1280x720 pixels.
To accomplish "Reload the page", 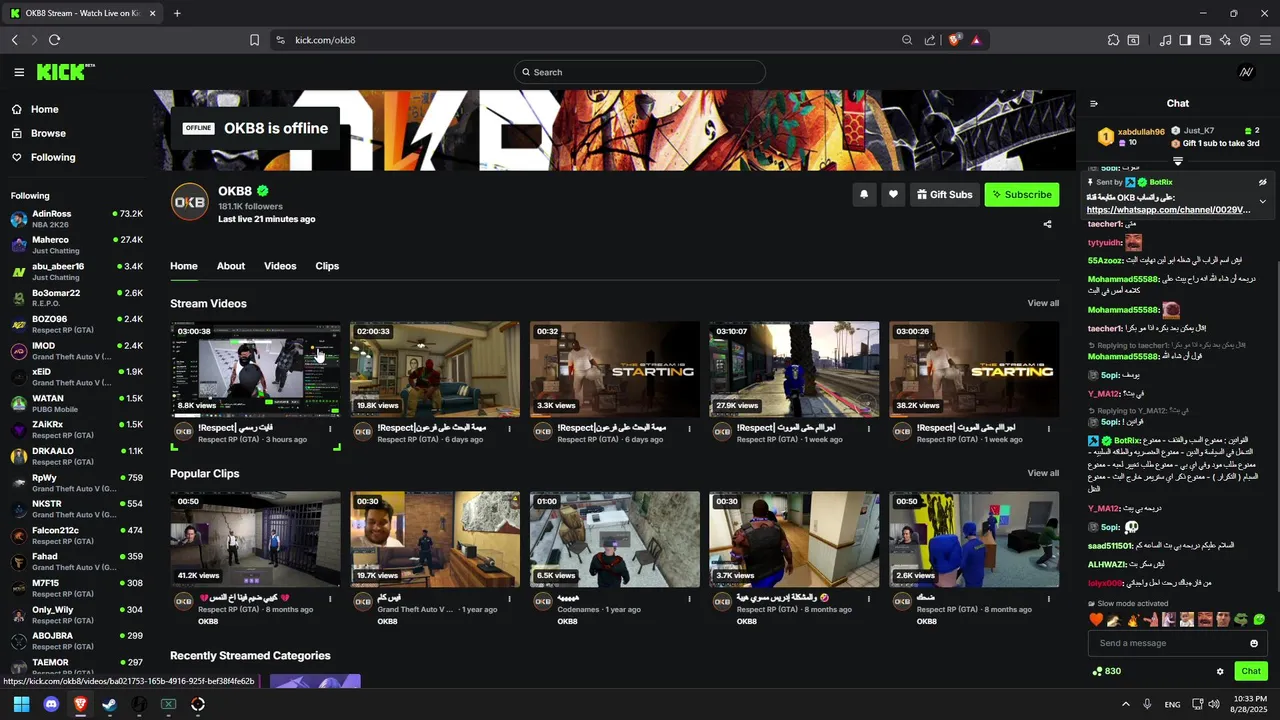I will click(54, 40).
